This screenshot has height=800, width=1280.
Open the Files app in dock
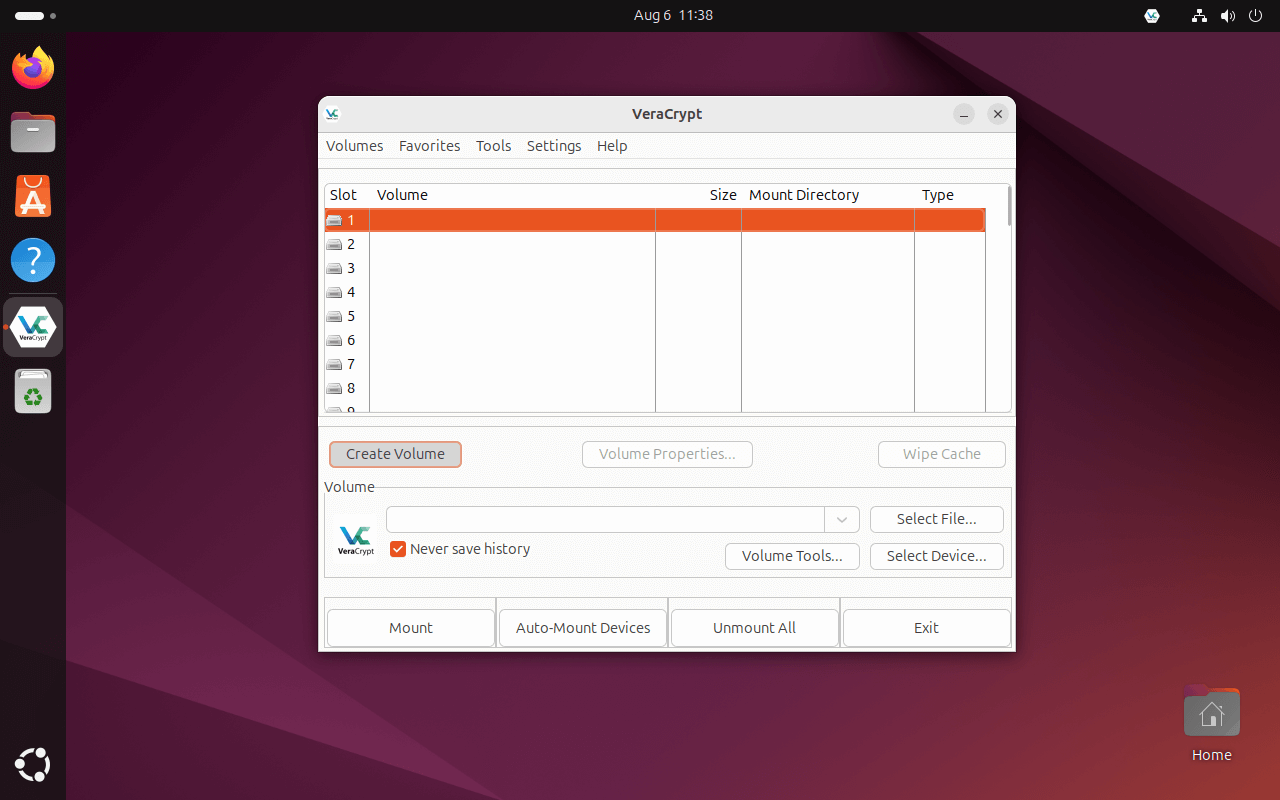[x=33, y=132]
